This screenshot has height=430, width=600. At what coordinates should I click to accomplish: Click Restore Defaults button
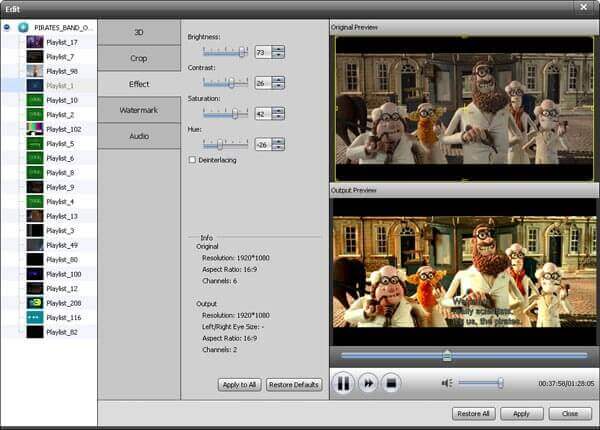[293, 384]
